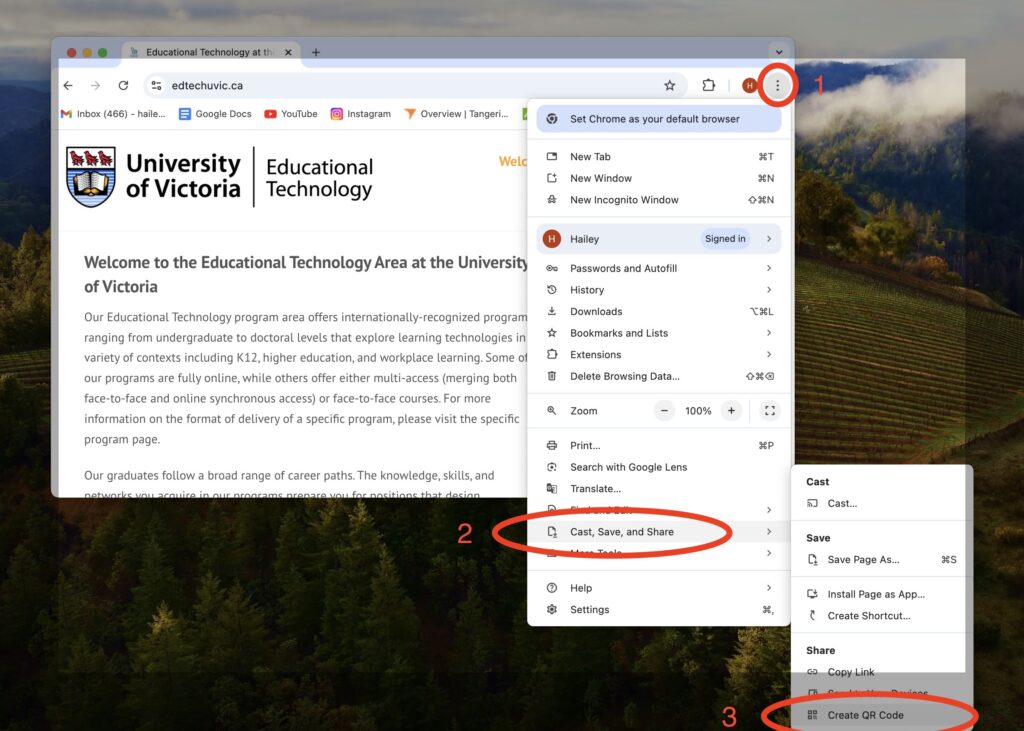Close the Educational Technology tab
Viewport: 1024px width, 731px height.
point(288,52)
